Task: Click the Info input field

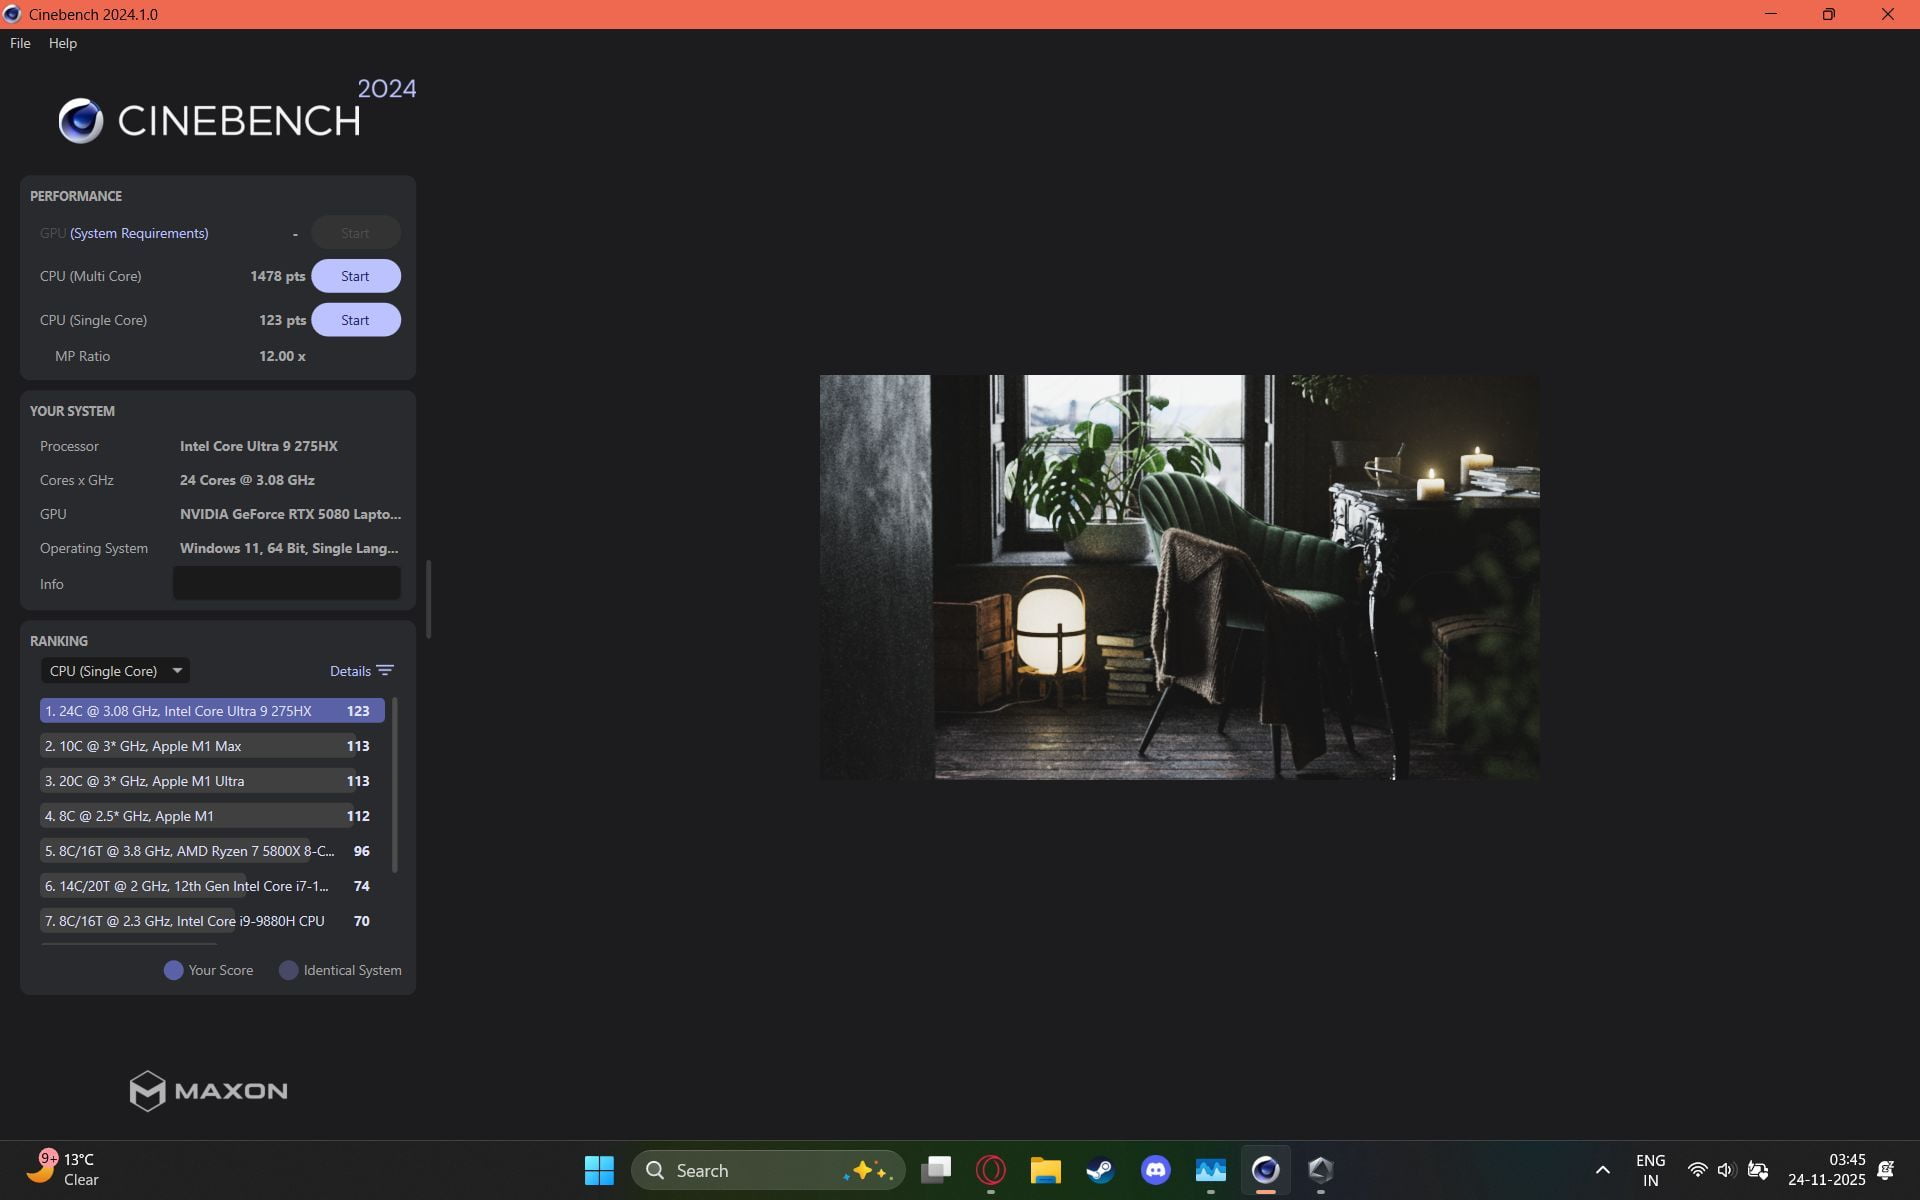Action: (287, 583)
